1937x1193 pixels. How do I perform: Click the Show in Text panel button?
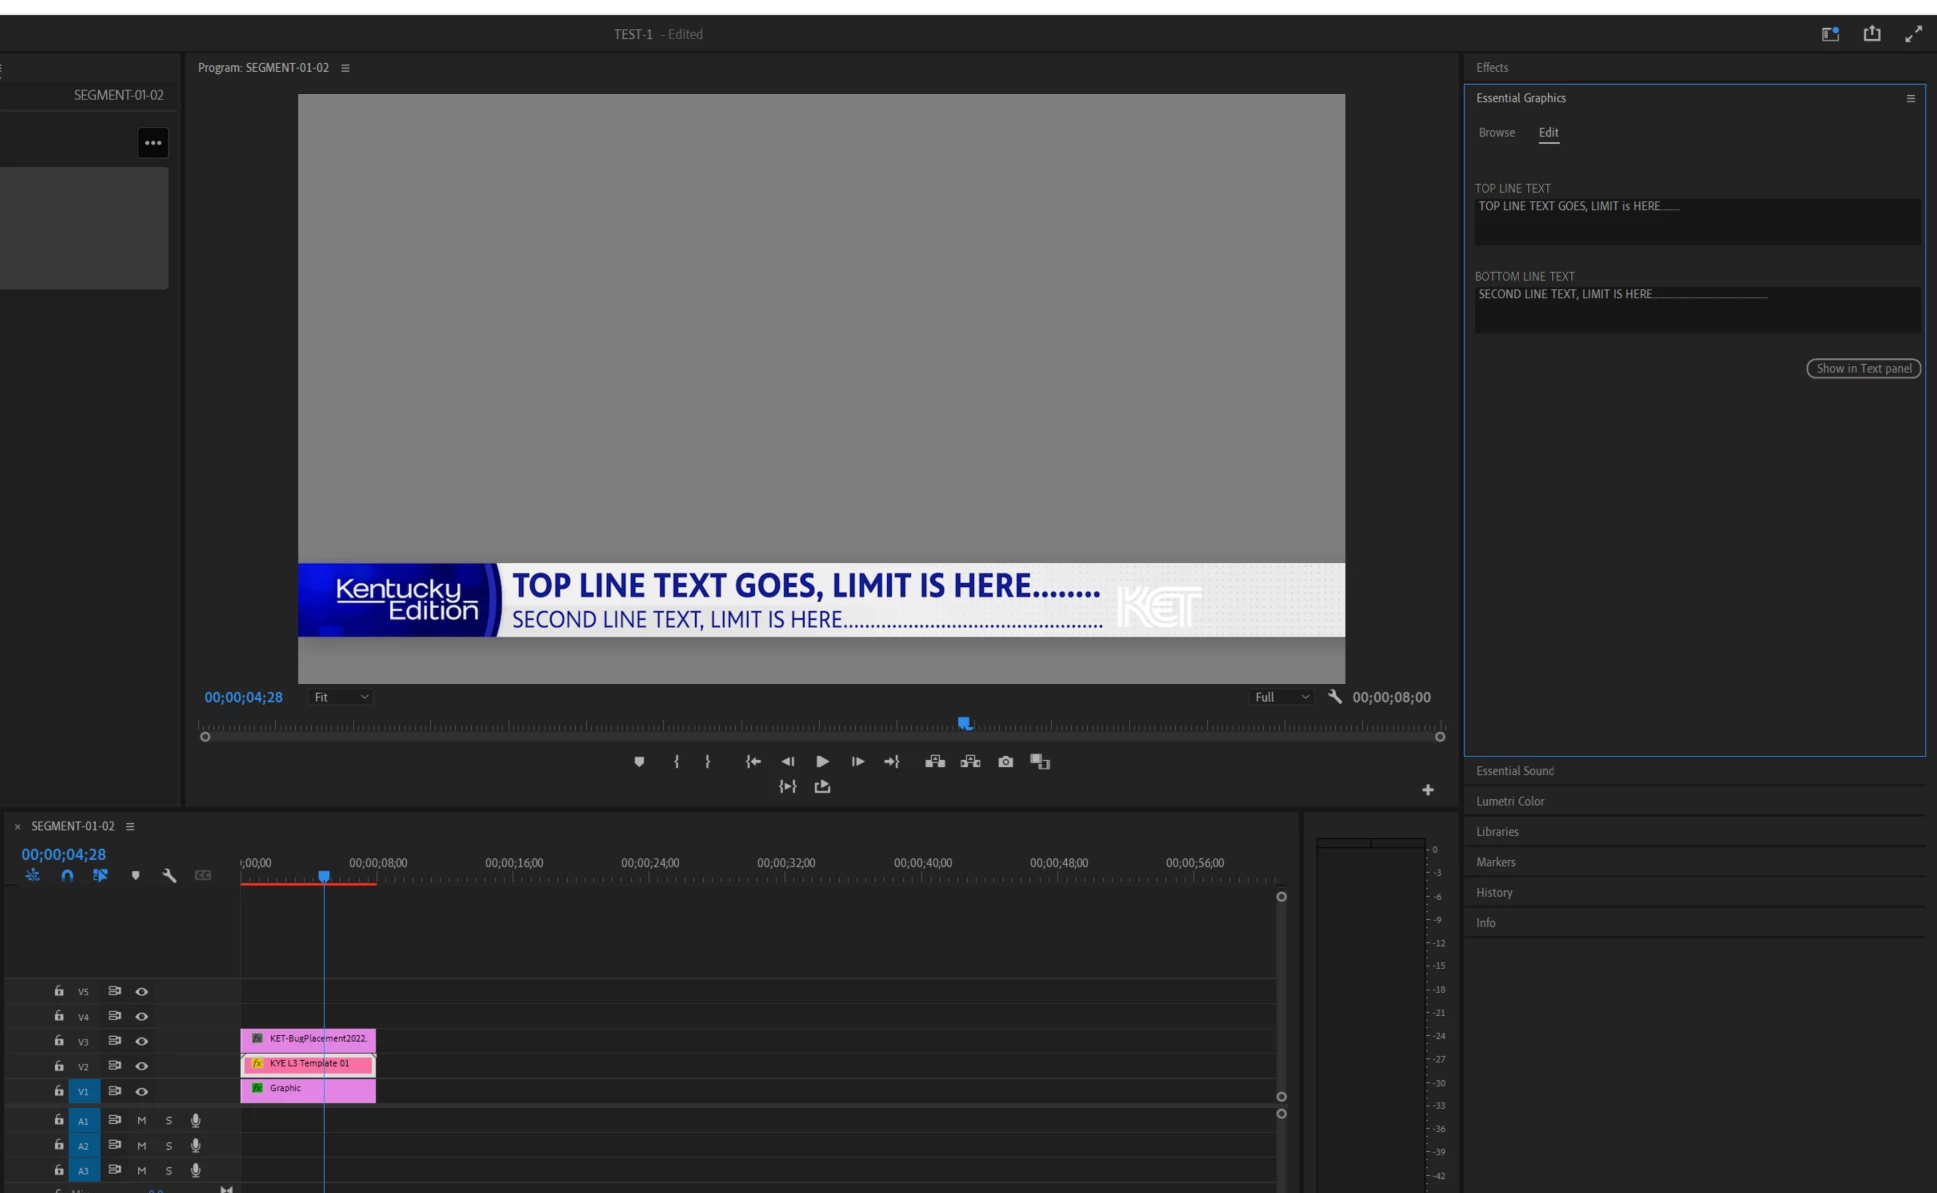click(1863, 369)
